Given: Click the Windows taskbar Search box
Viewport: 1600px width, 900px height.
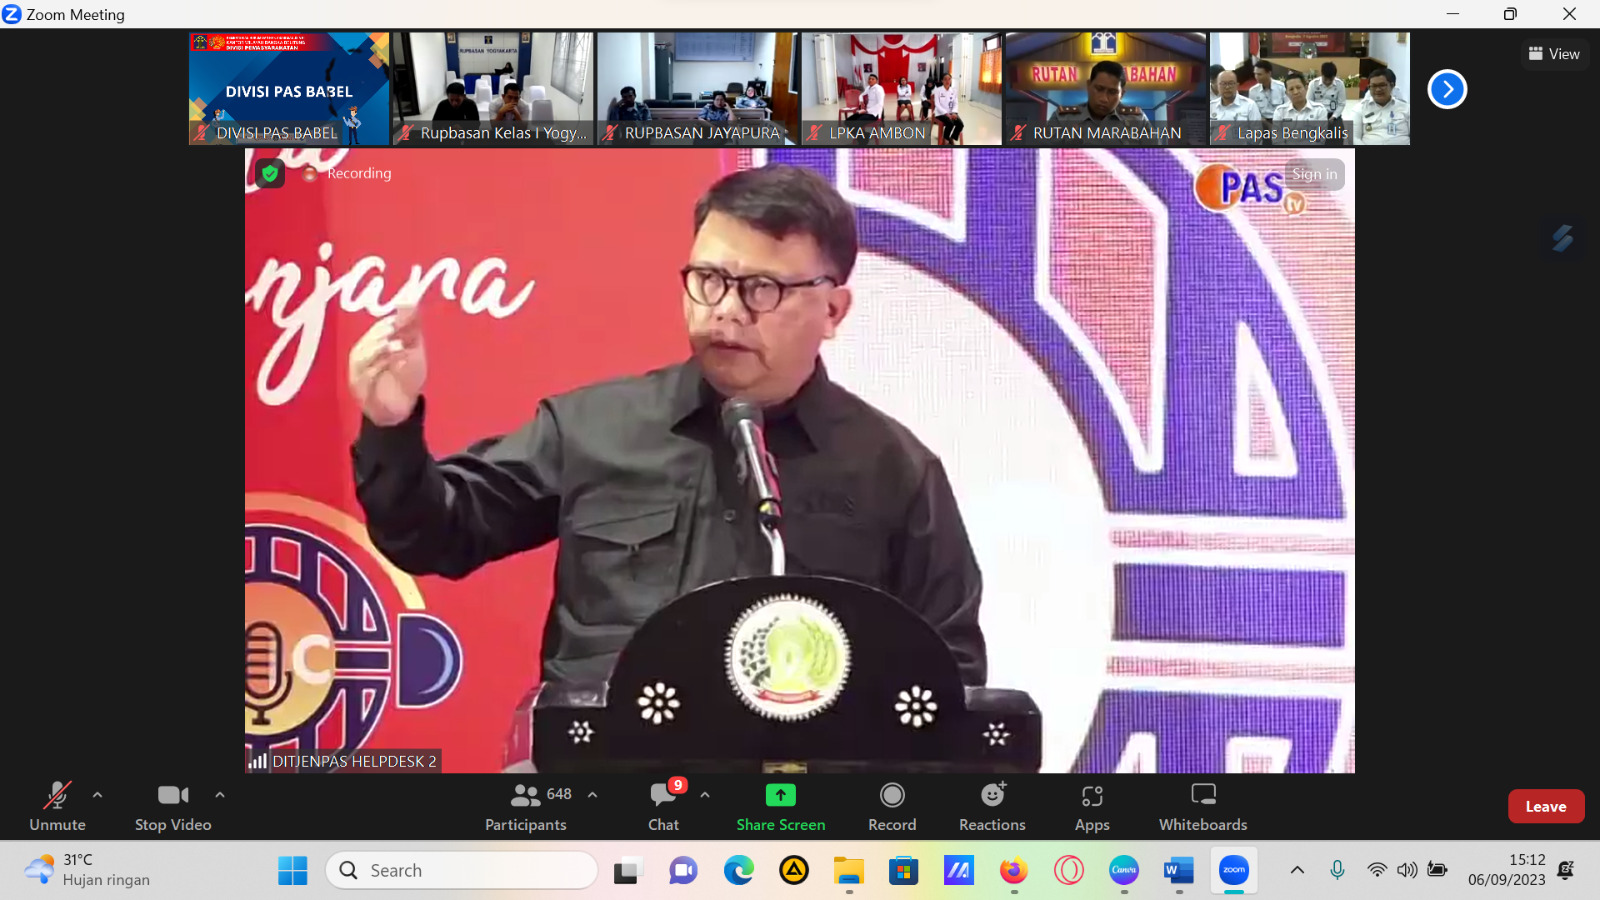Looking at the screenshot, I should 462,870.
